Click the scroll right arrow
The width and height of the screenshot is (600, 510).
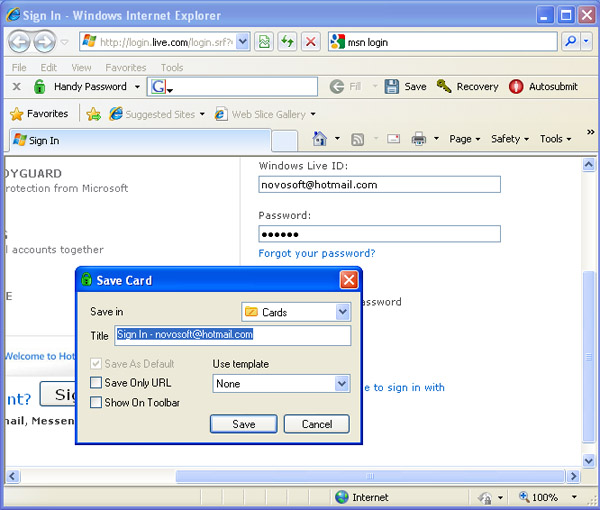(x=573, y=476)
